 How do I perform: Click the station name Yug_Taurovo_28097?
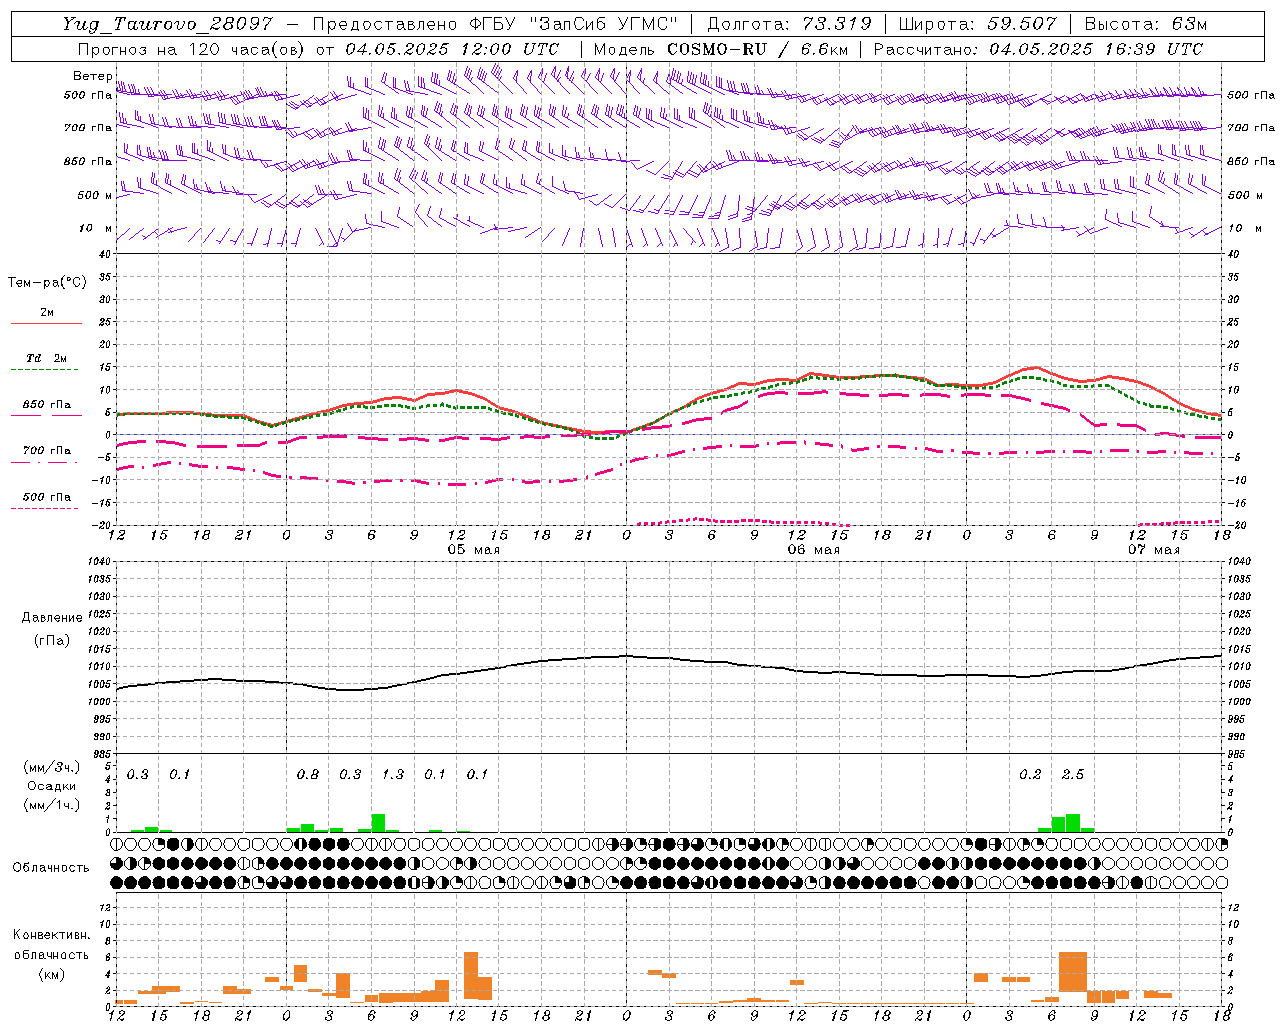[169, 24]
